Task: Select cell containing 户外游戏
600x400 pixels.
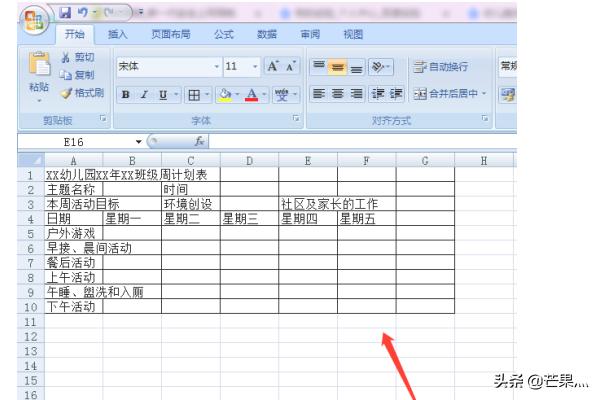Action: click(74, 233)
